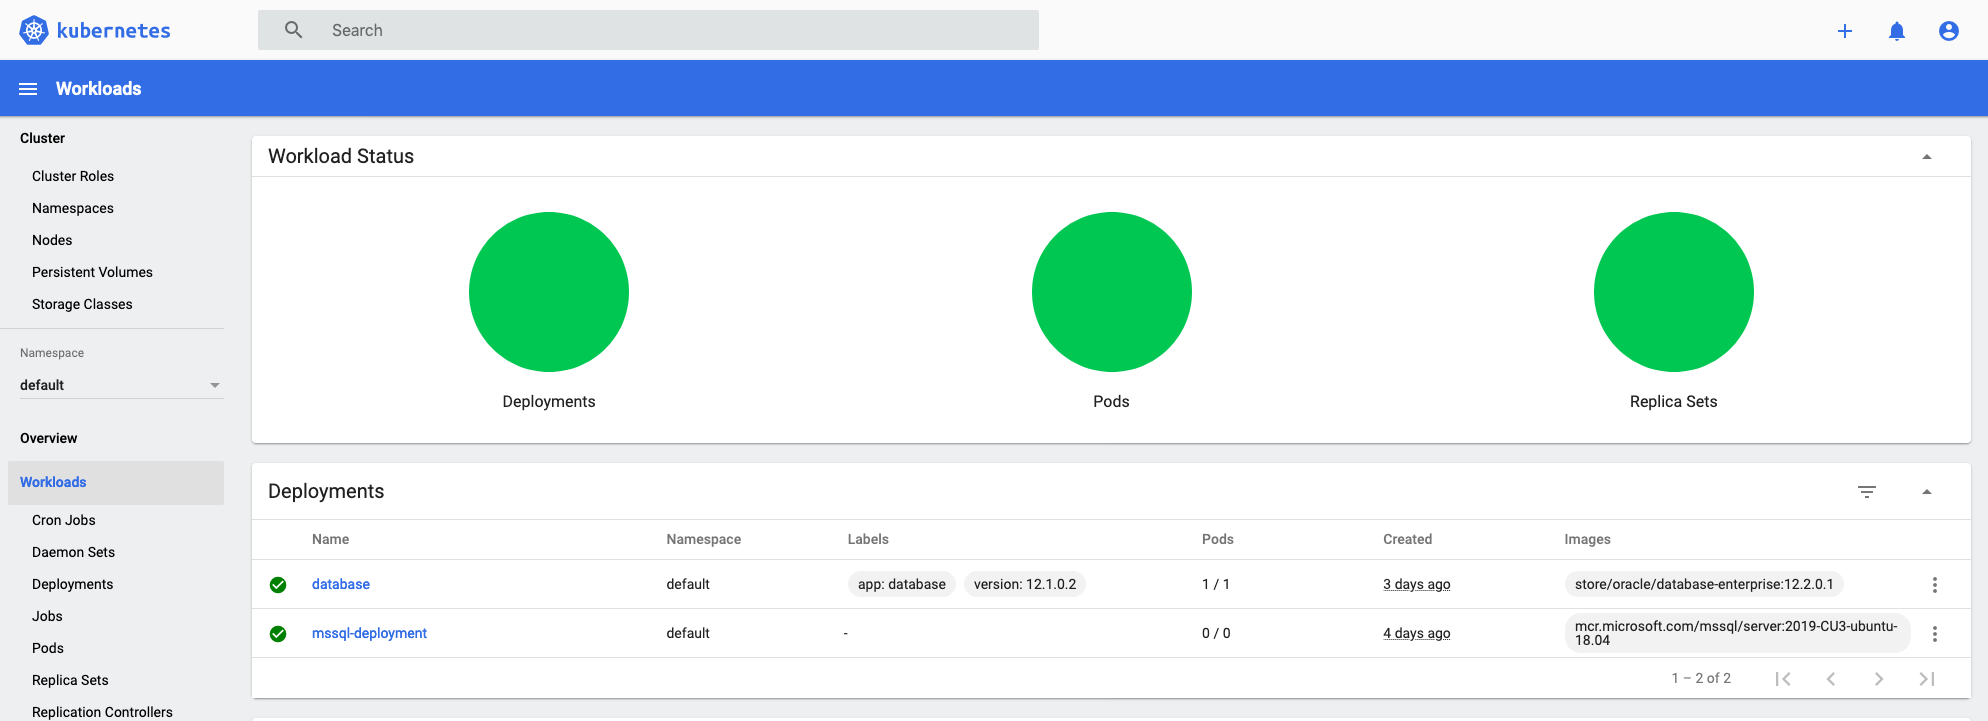Open the default namespace dropdown

[121, 385]
